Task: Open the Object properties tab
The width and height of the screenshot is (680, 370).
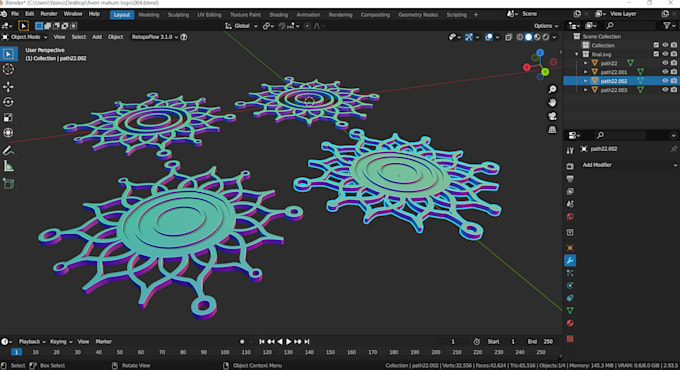Action: [x=570, y=248]
